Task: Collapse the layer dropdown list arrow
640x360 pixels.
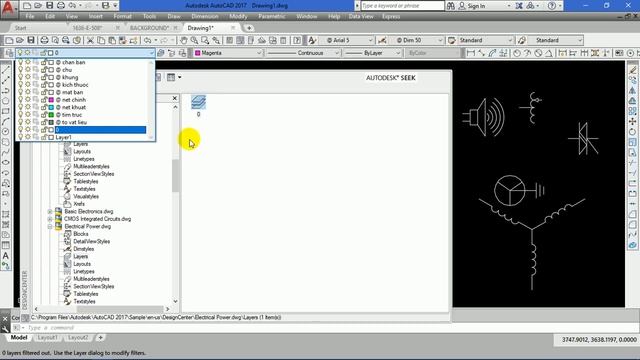Action: pos(151,53)
